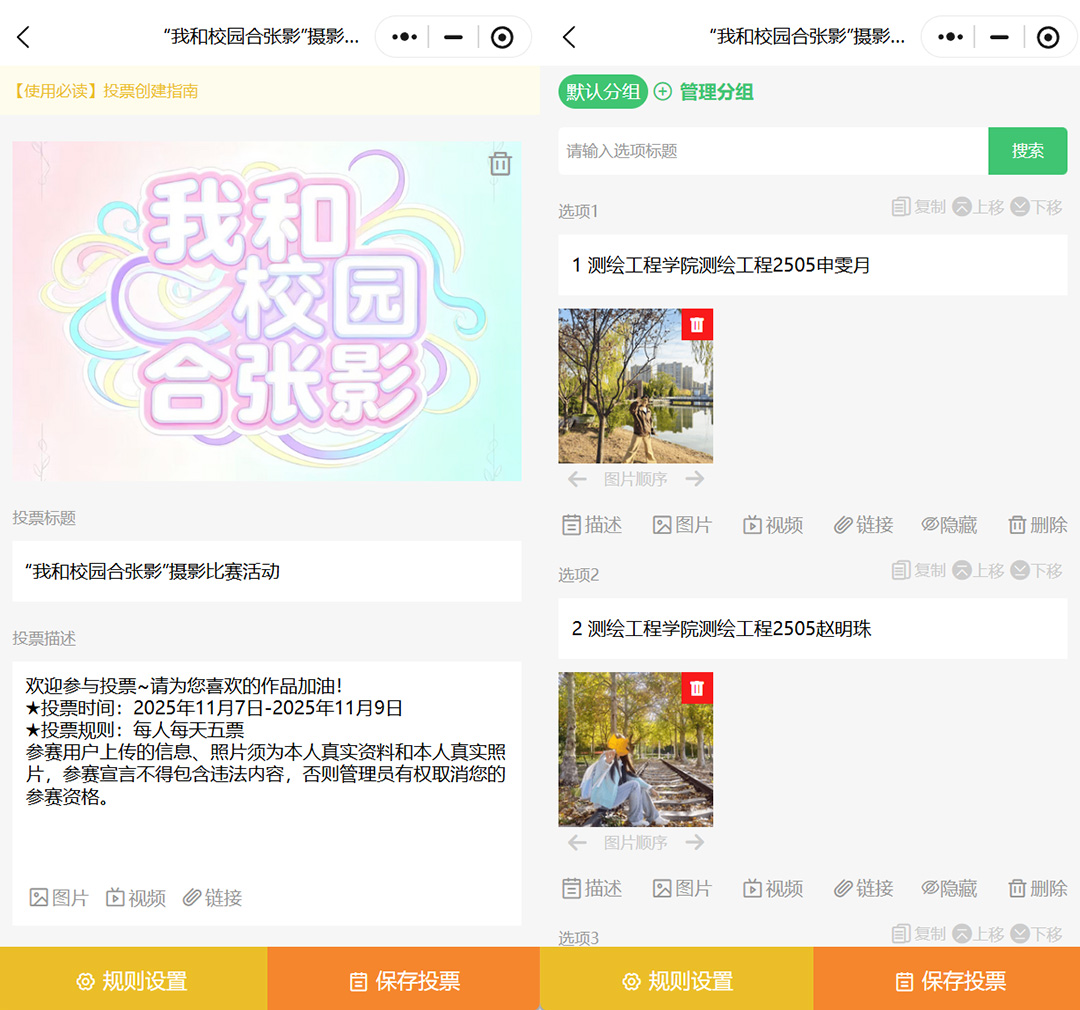Viewport: 1080px width, 1010px height.
Task: Add video to the vote description
Action: [x=136, y=898]
